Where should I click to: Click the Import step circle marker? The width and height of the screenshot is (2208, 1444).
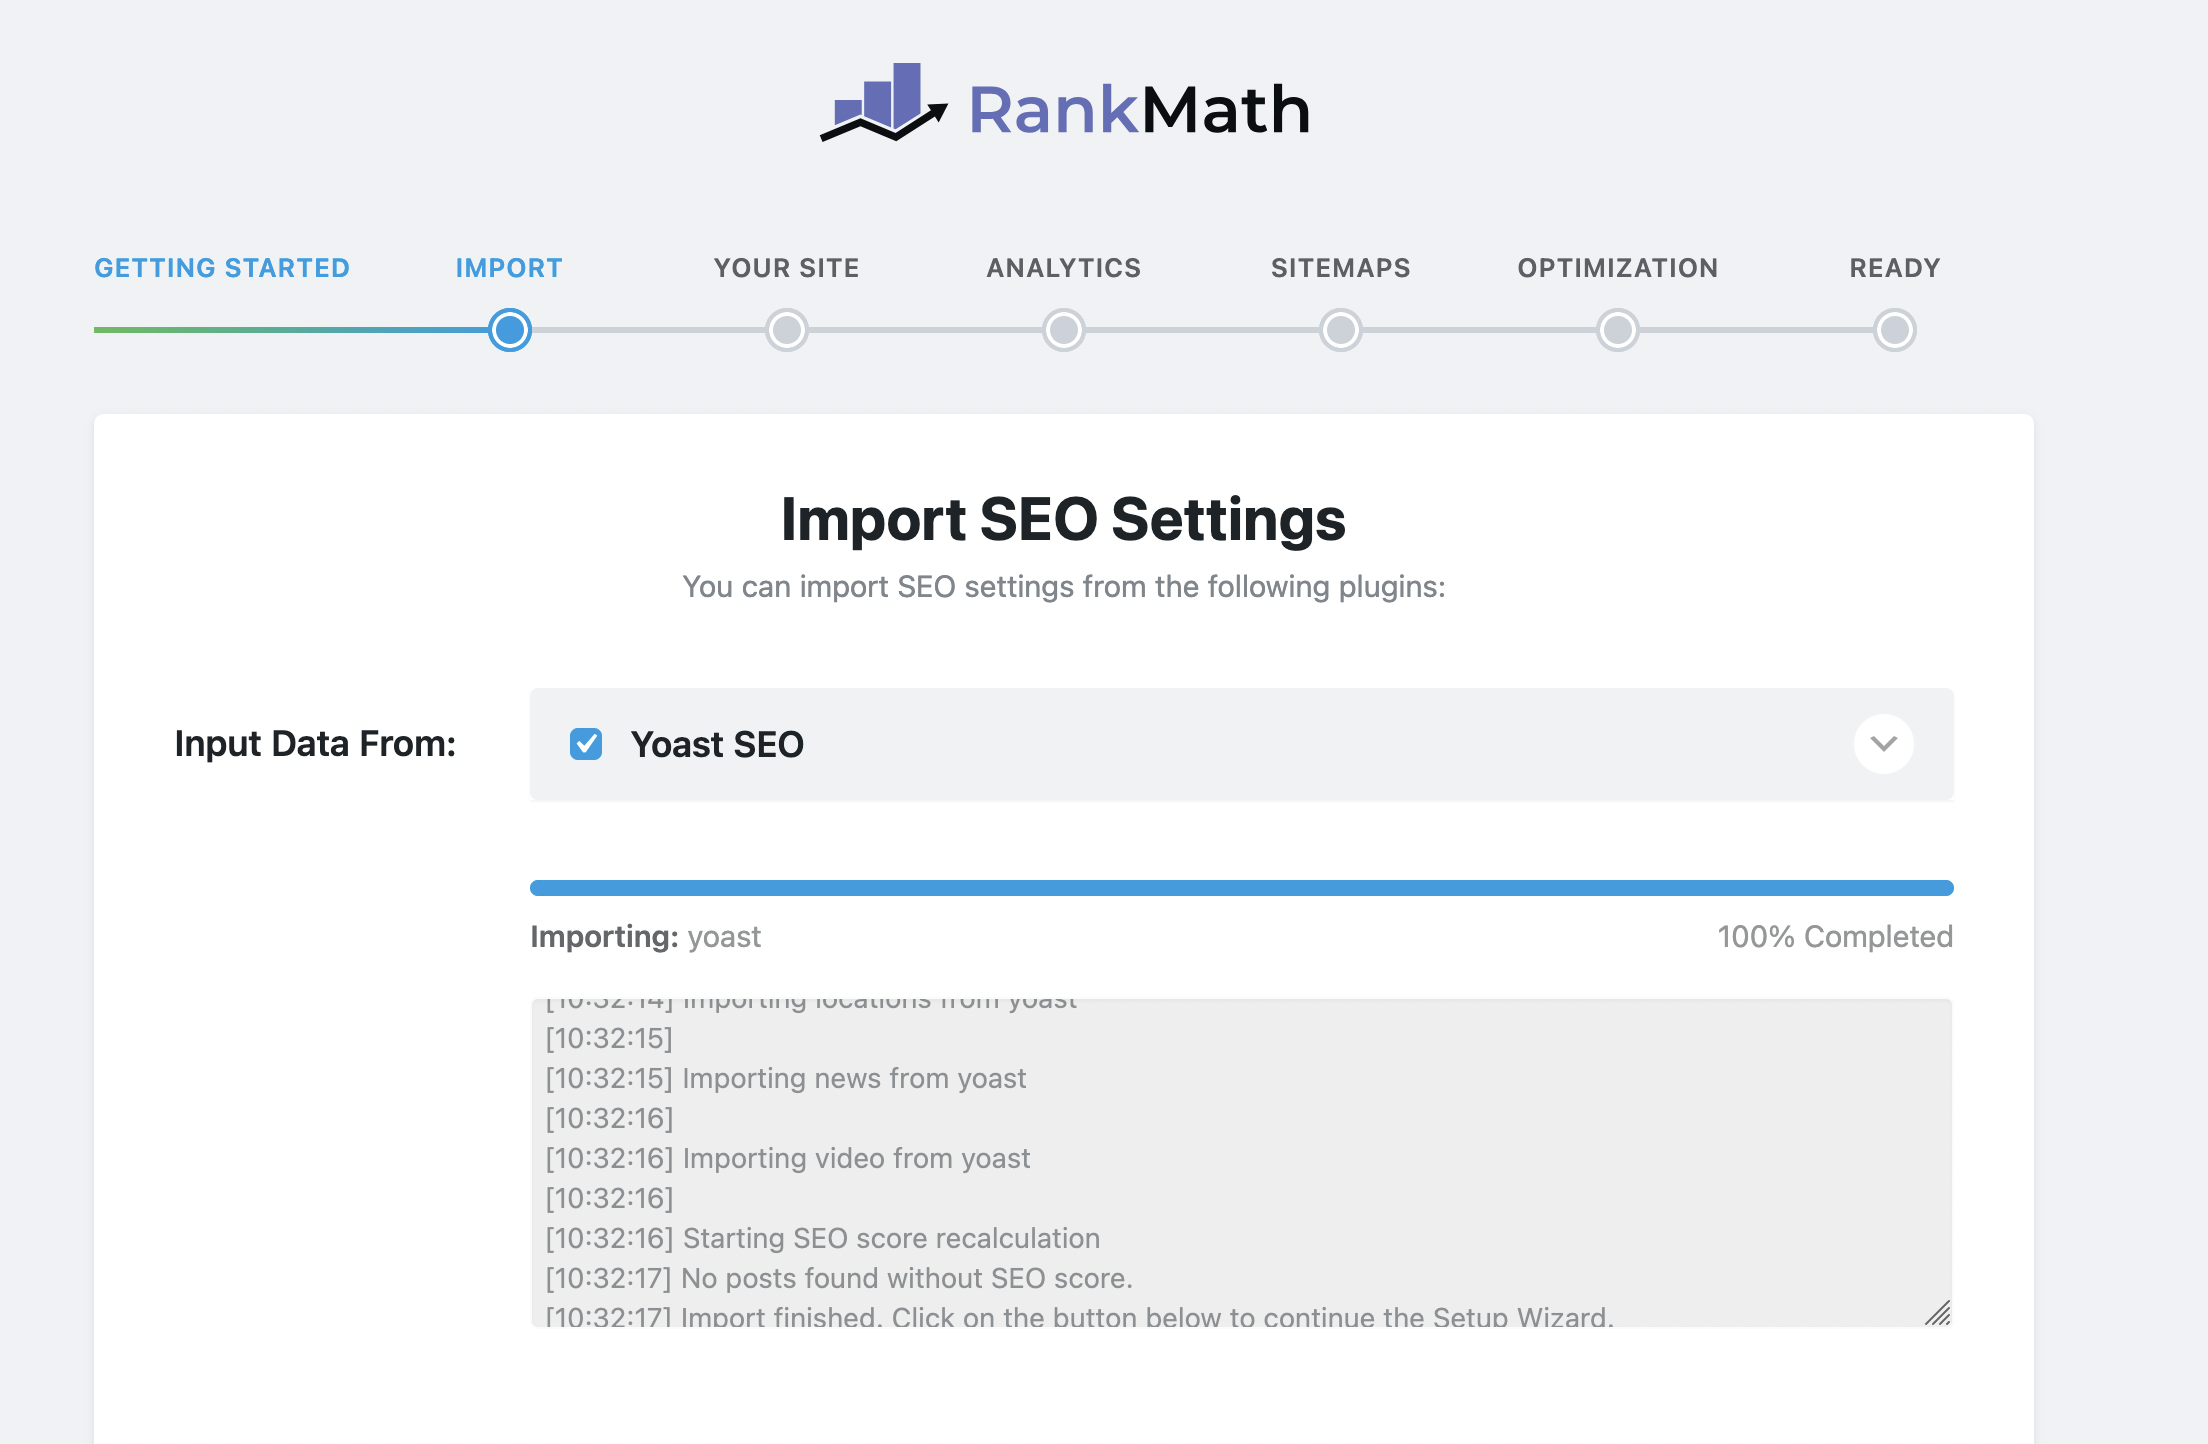point(510,330)
